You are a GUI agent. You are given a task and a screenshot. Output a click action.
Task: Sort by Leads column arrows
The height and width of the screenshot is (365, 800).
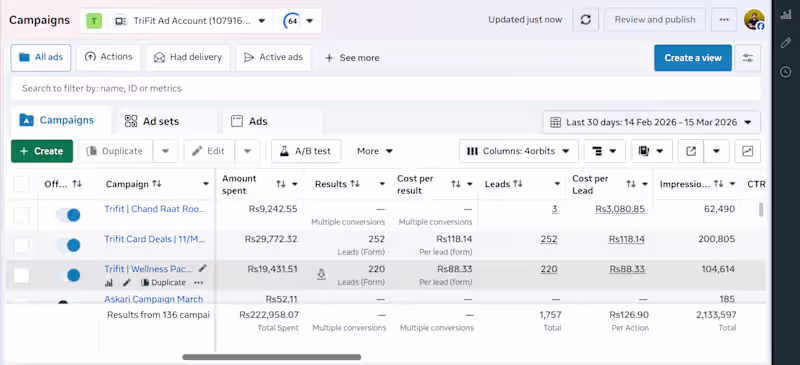[518, 184]
